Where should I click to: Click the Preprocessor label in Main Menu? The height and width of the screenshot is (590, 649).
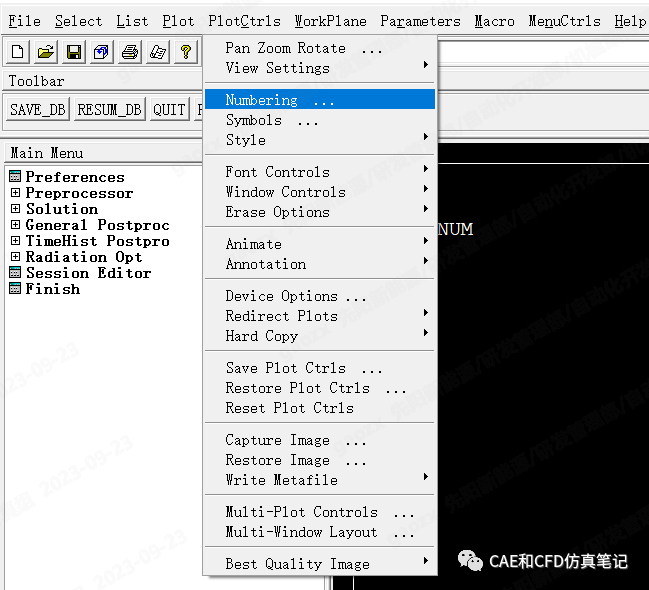[x=79, y=193]
